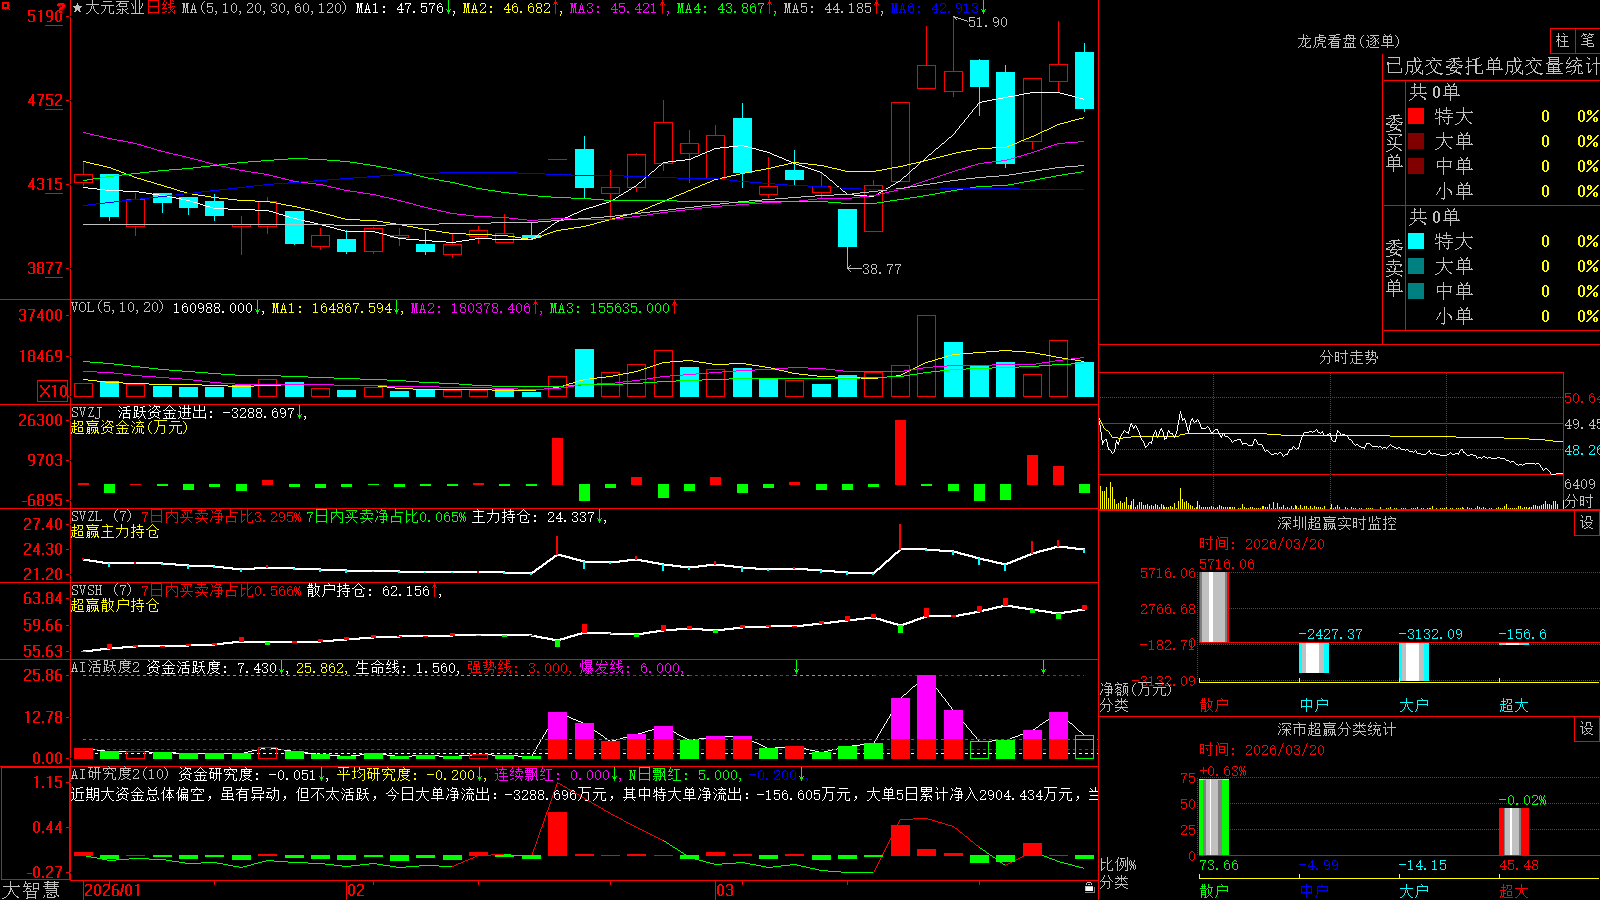Image resolution: width=1600 pixels, height=900 pixels.
Task: Click the -3132.09 value above 大户 bar
Action: [x=1430, y=634]
